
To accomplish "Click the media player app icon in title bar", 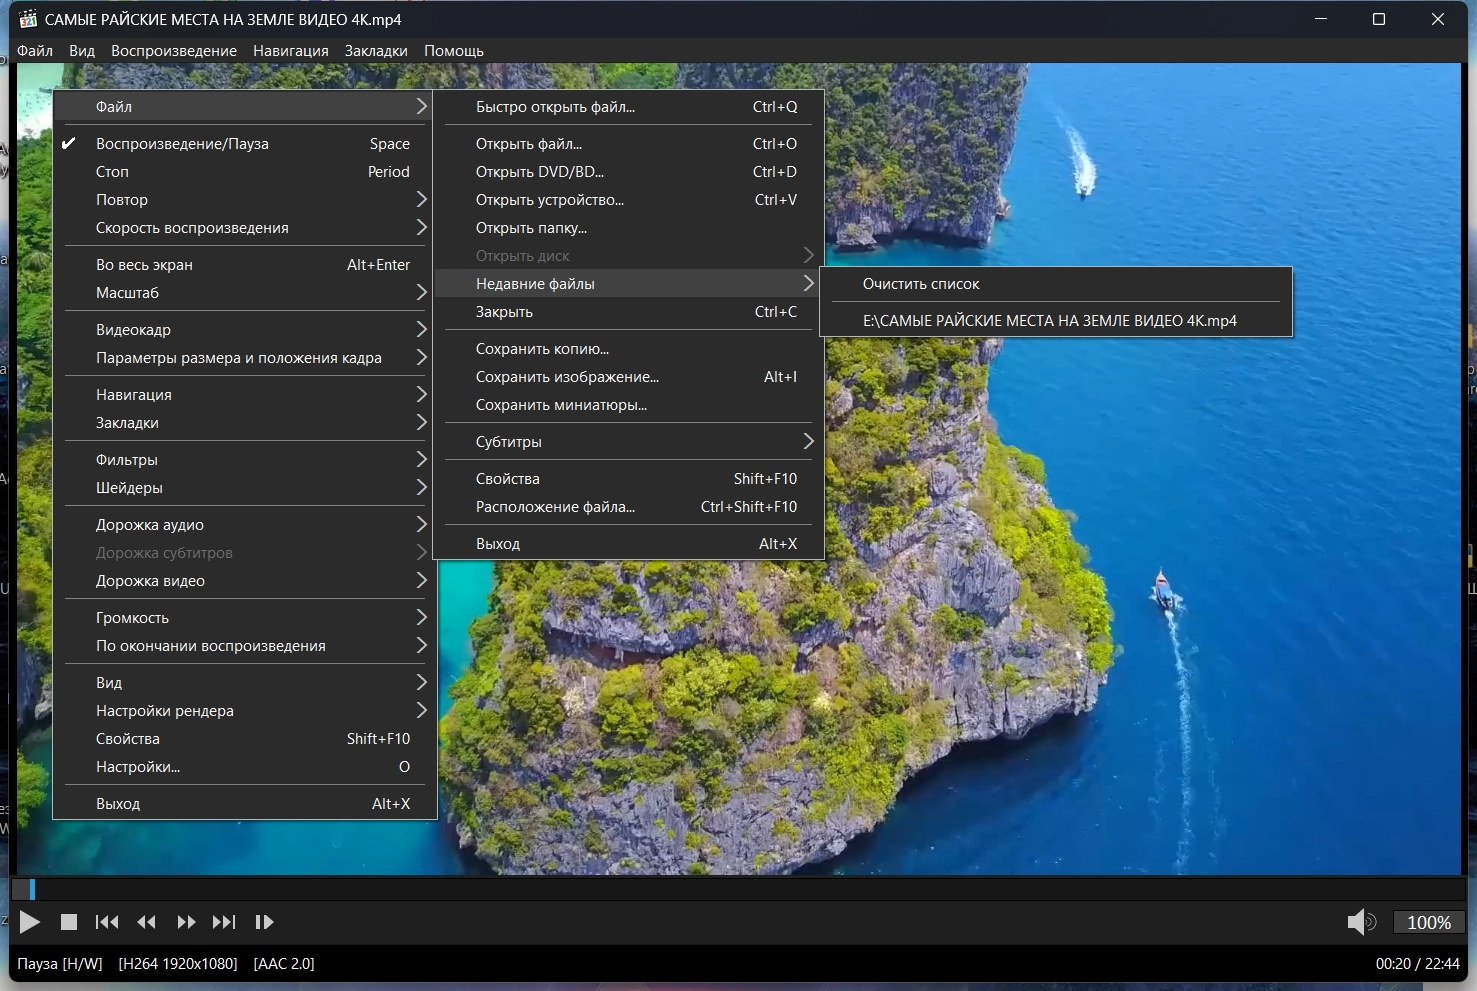I will (28, 19).
